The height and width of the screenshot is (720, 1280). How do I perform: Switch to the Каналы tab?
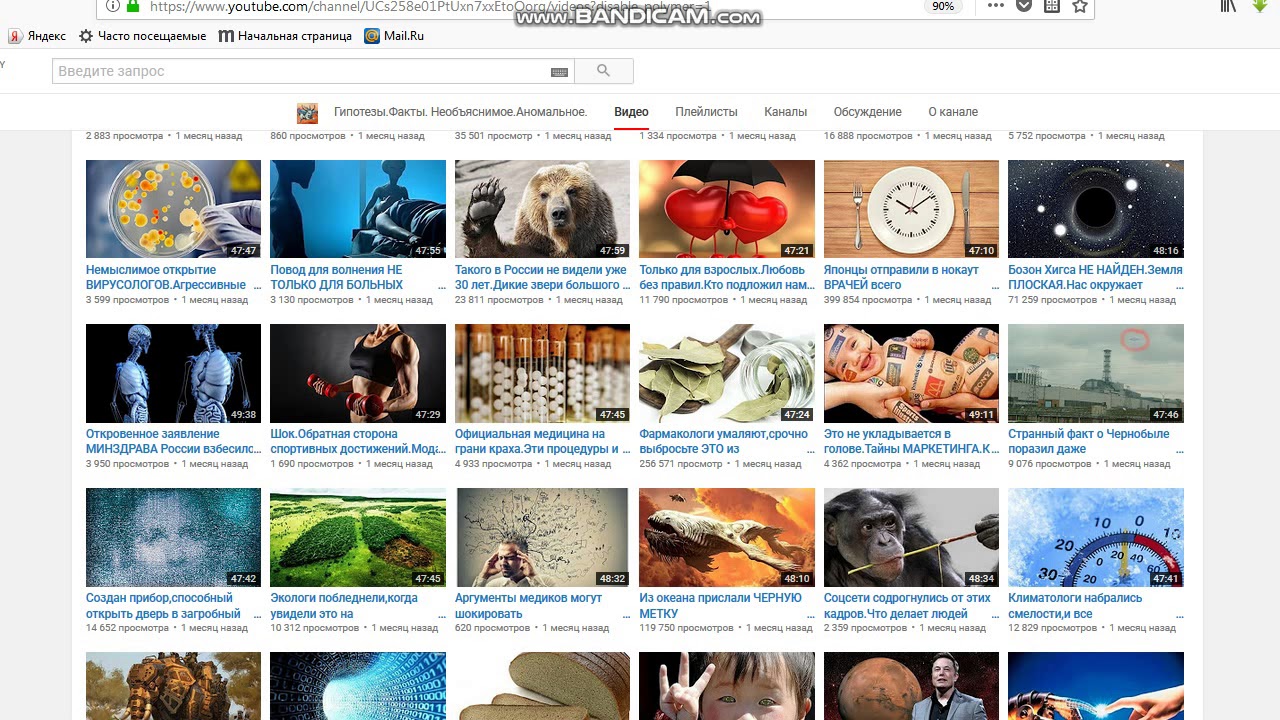pos(785,112)
